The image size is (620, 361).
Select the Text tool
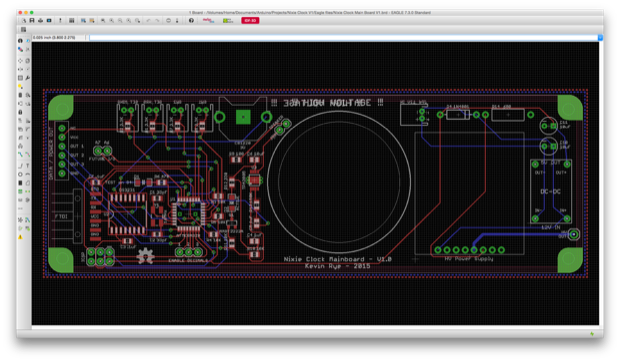pos(28,165)
